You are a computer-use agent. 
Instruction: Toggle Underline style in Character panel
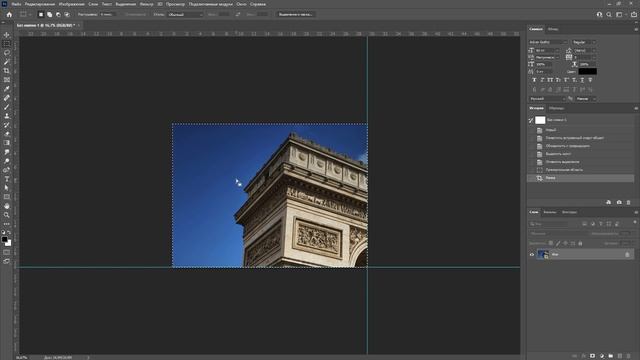point(582,80)
